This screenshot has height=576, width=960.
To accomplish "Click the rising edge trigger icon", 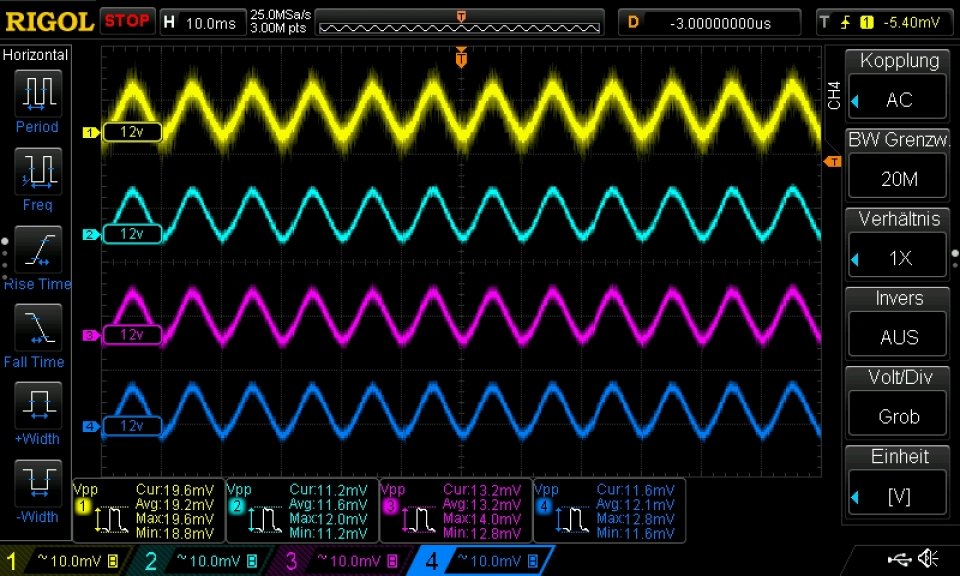I will click(846, 23).
